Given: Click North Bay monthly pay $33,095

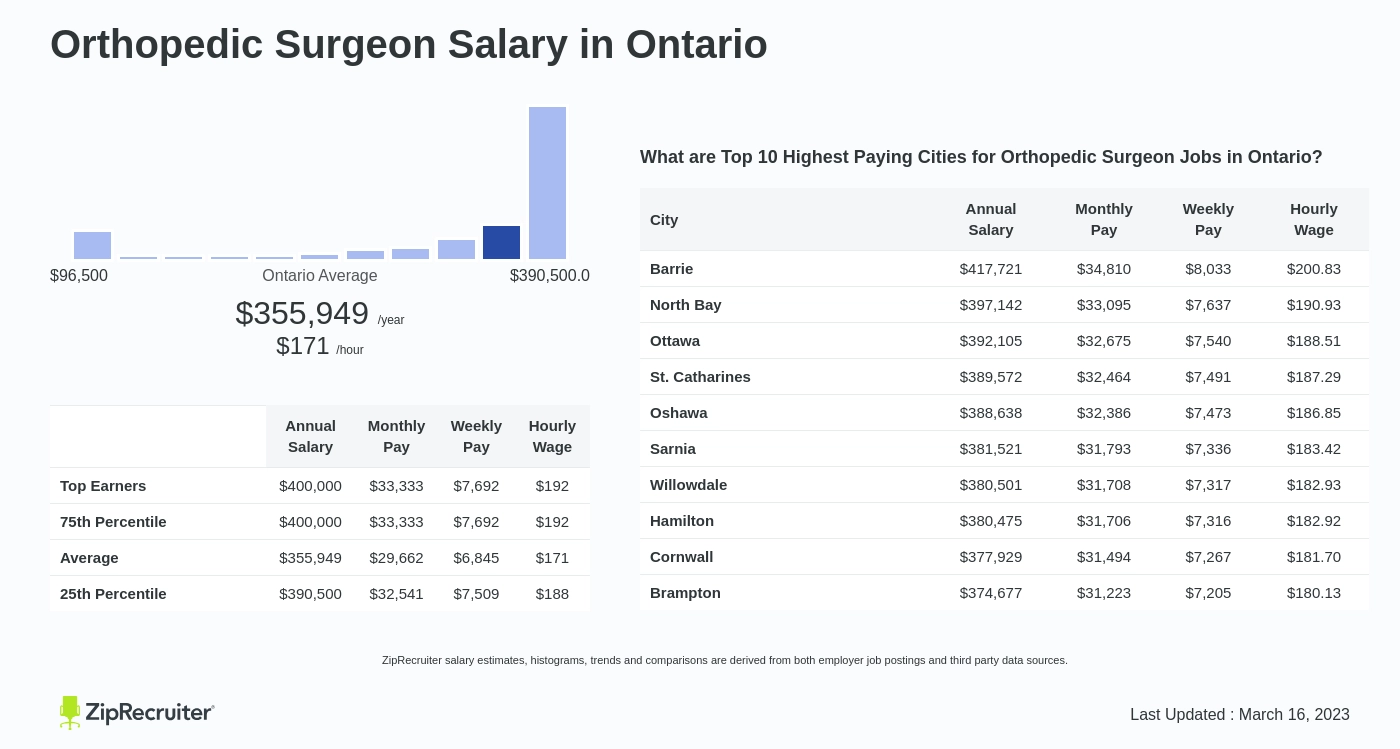Looking at the screenshot, I should pos(1104,304).
